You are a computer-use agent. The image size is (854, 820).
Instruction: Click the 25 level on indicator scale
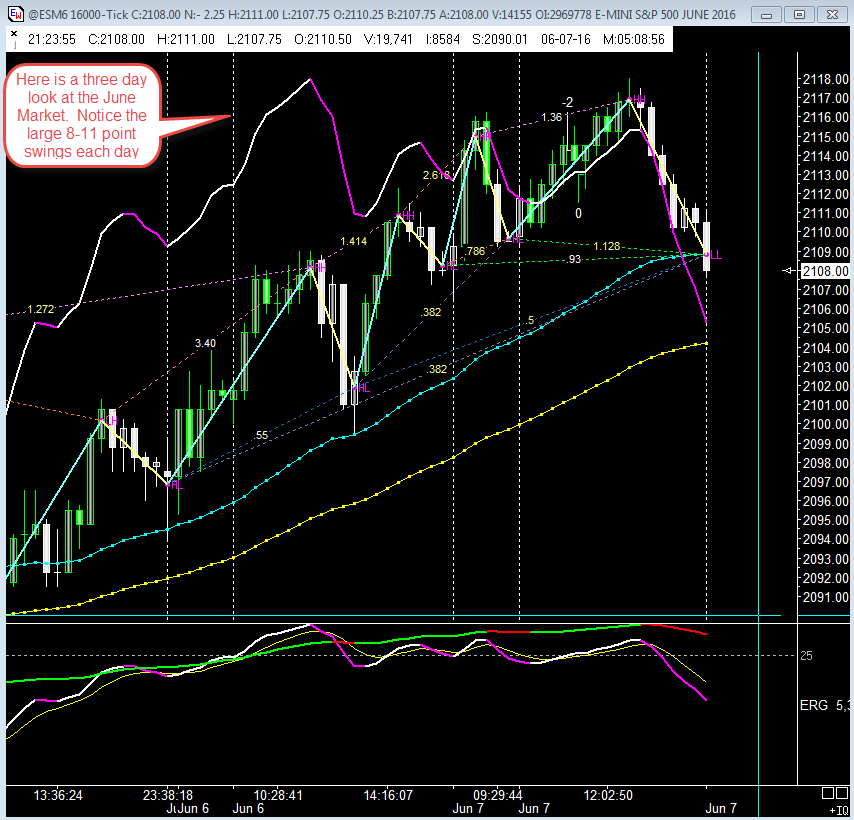click(x=806, y=655)
